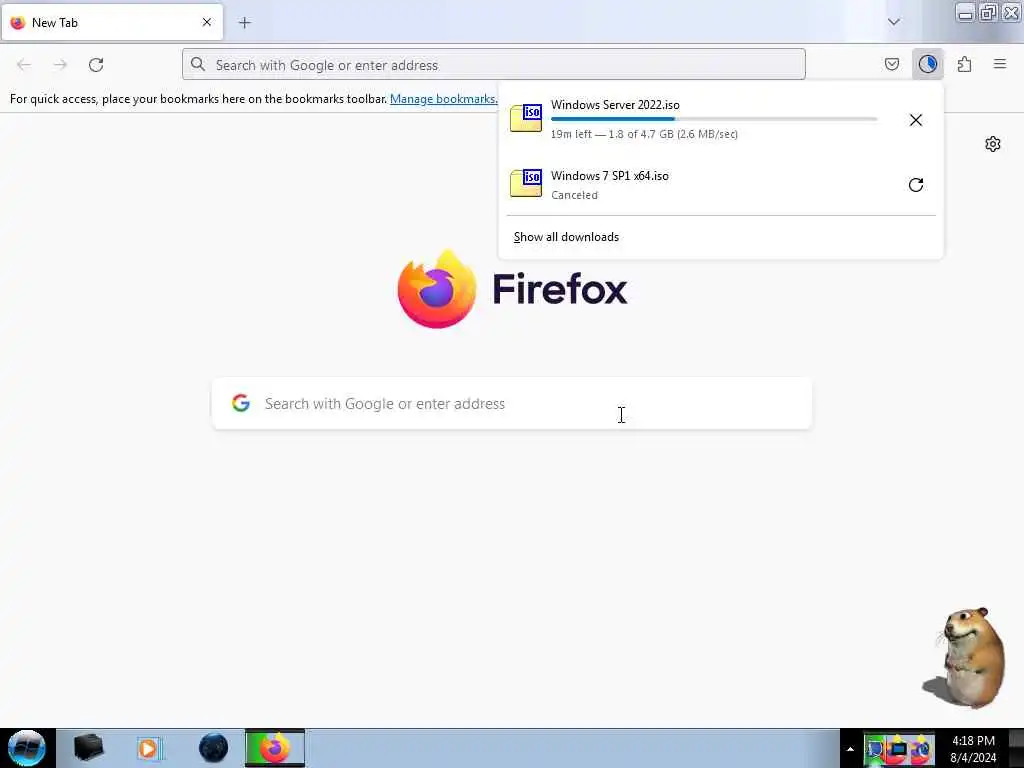
Task: Launch the media player taskbar icon
Action: 150,748
